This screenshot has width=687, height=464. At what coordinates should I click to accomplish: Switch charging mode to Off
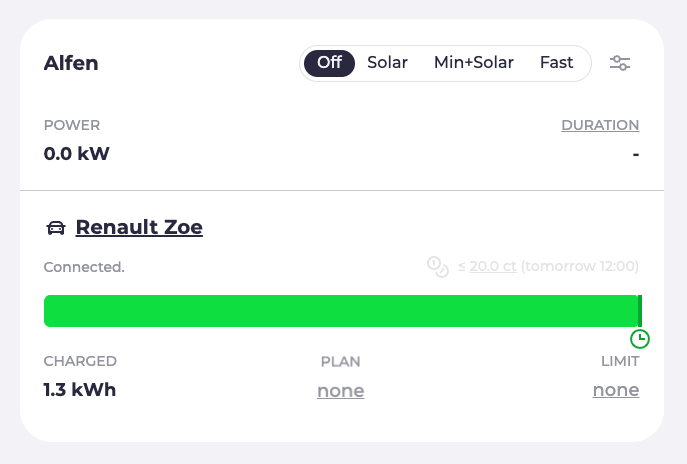click(x=329, y=63)
